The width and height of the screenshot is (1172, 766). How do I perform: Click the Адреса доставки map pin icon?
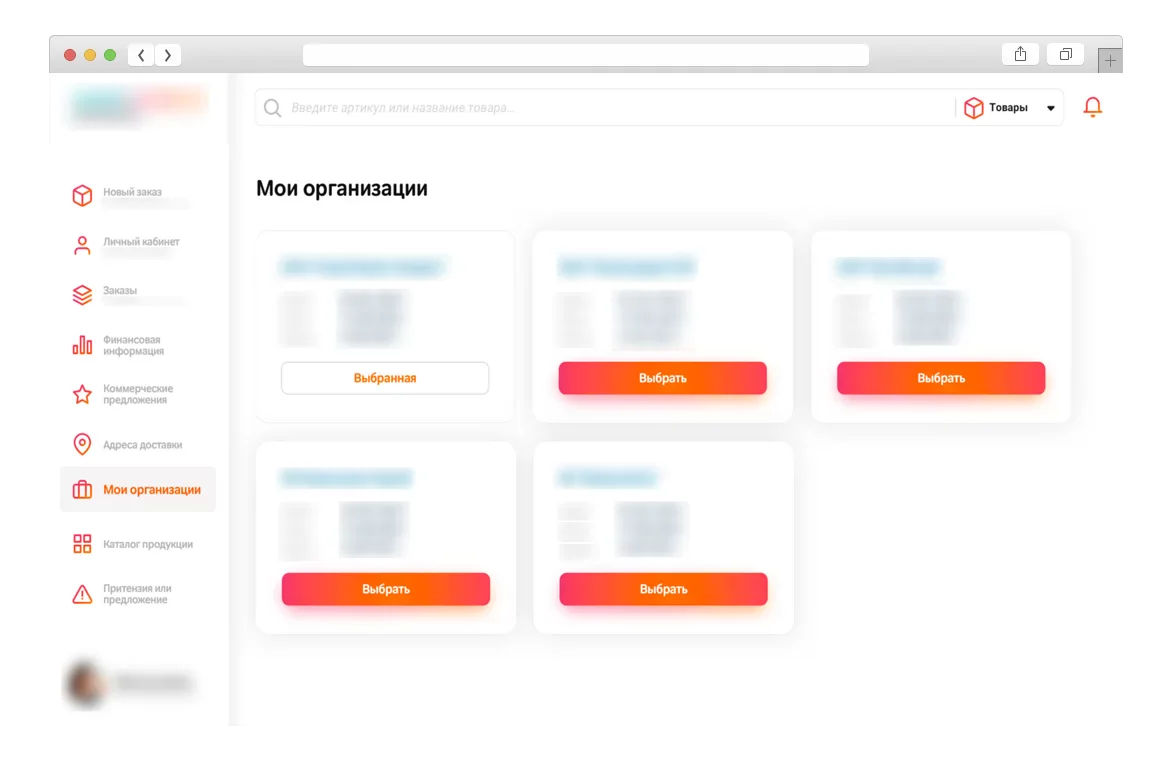click(82, 444)
